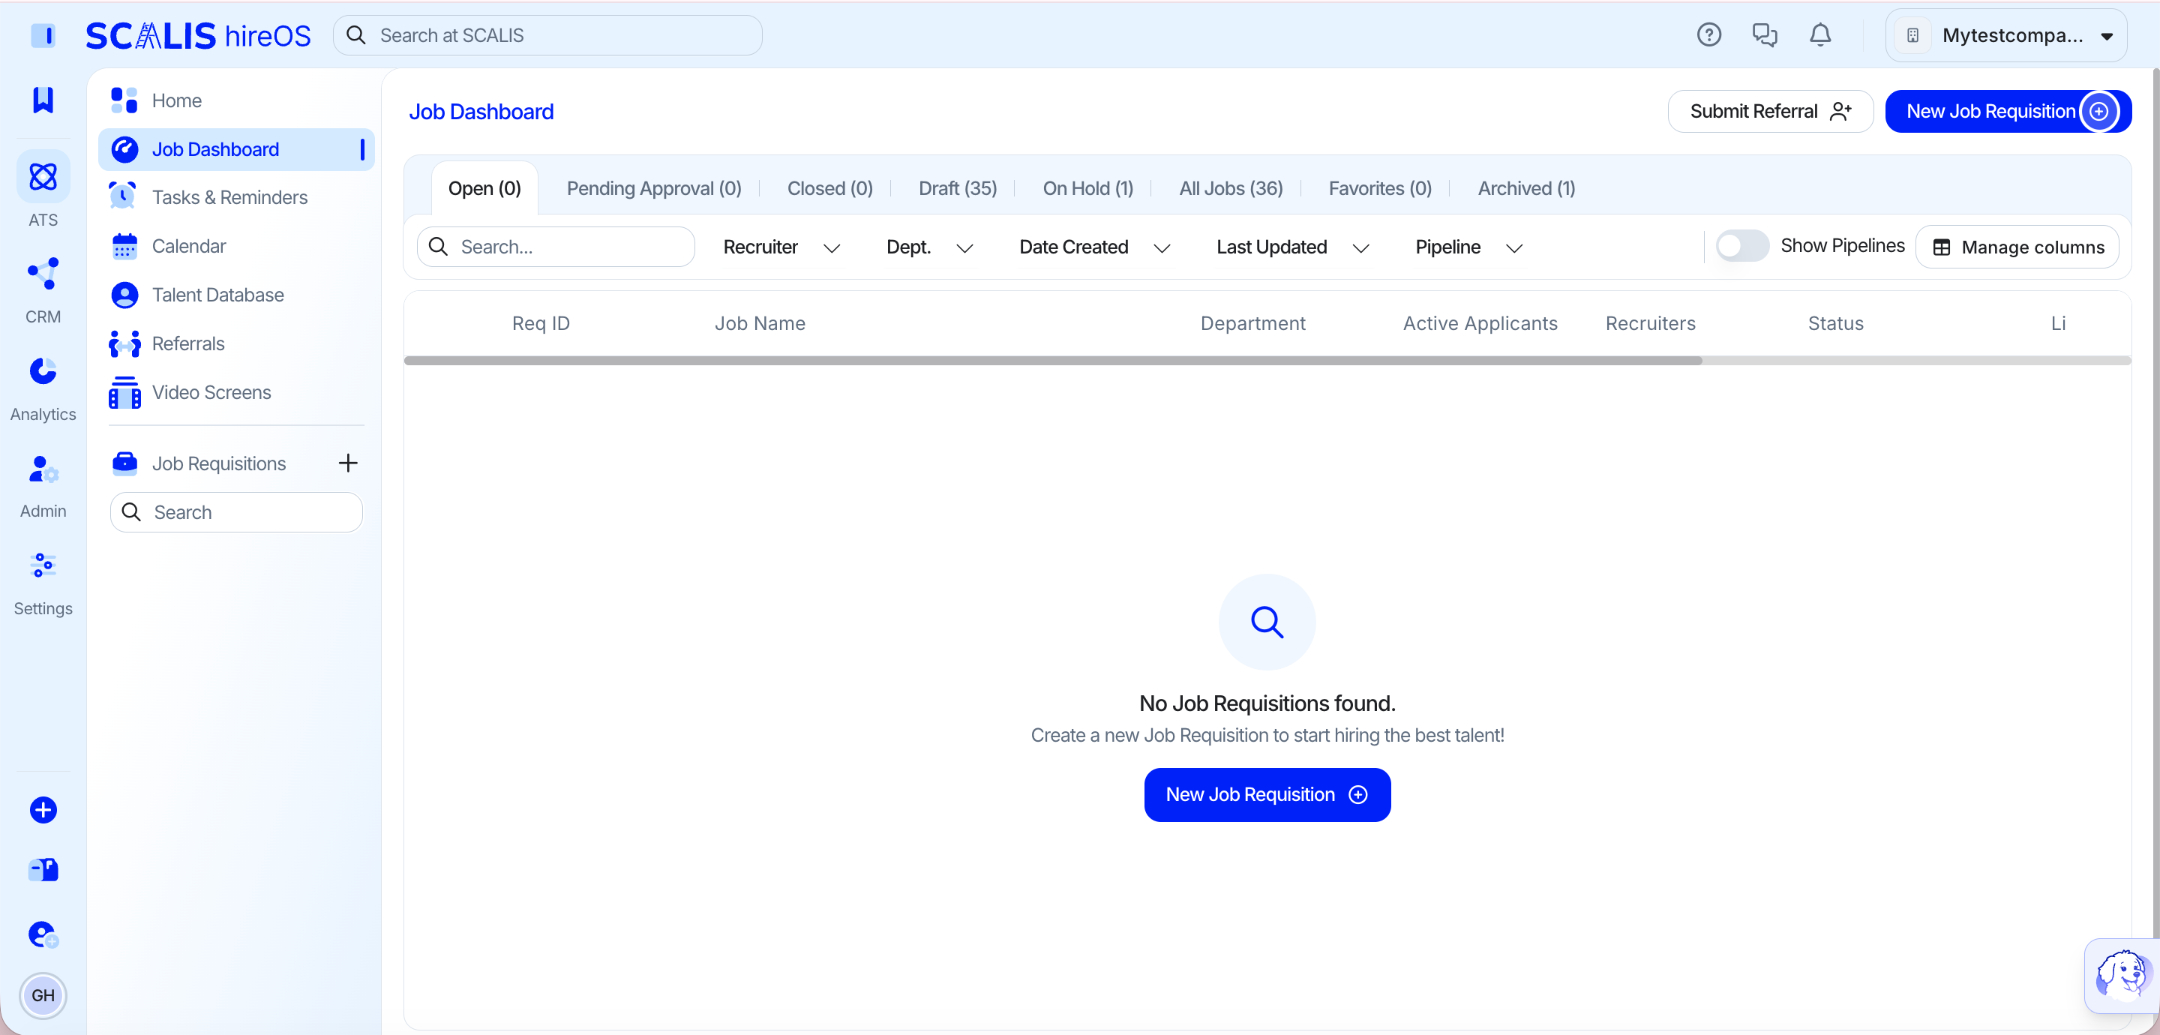Toggle the Show Pipelines switch
This screenshot has width=2160, height=1035.
[1742, 246]
